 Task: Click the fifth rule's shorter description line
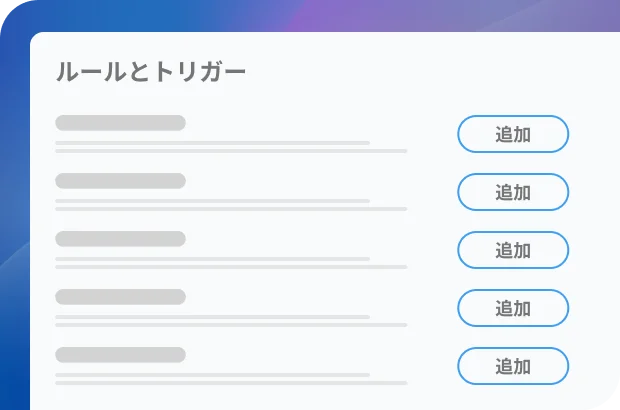(213, 375)
